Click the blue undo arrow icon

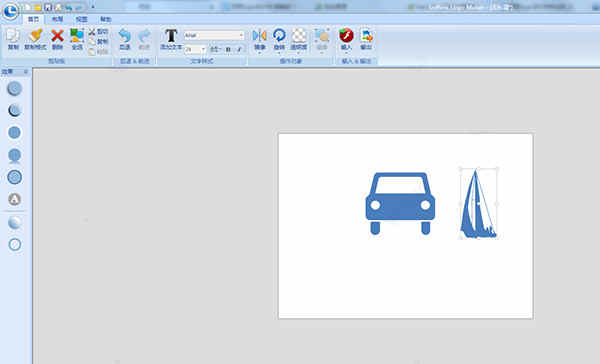coord(124,36)
